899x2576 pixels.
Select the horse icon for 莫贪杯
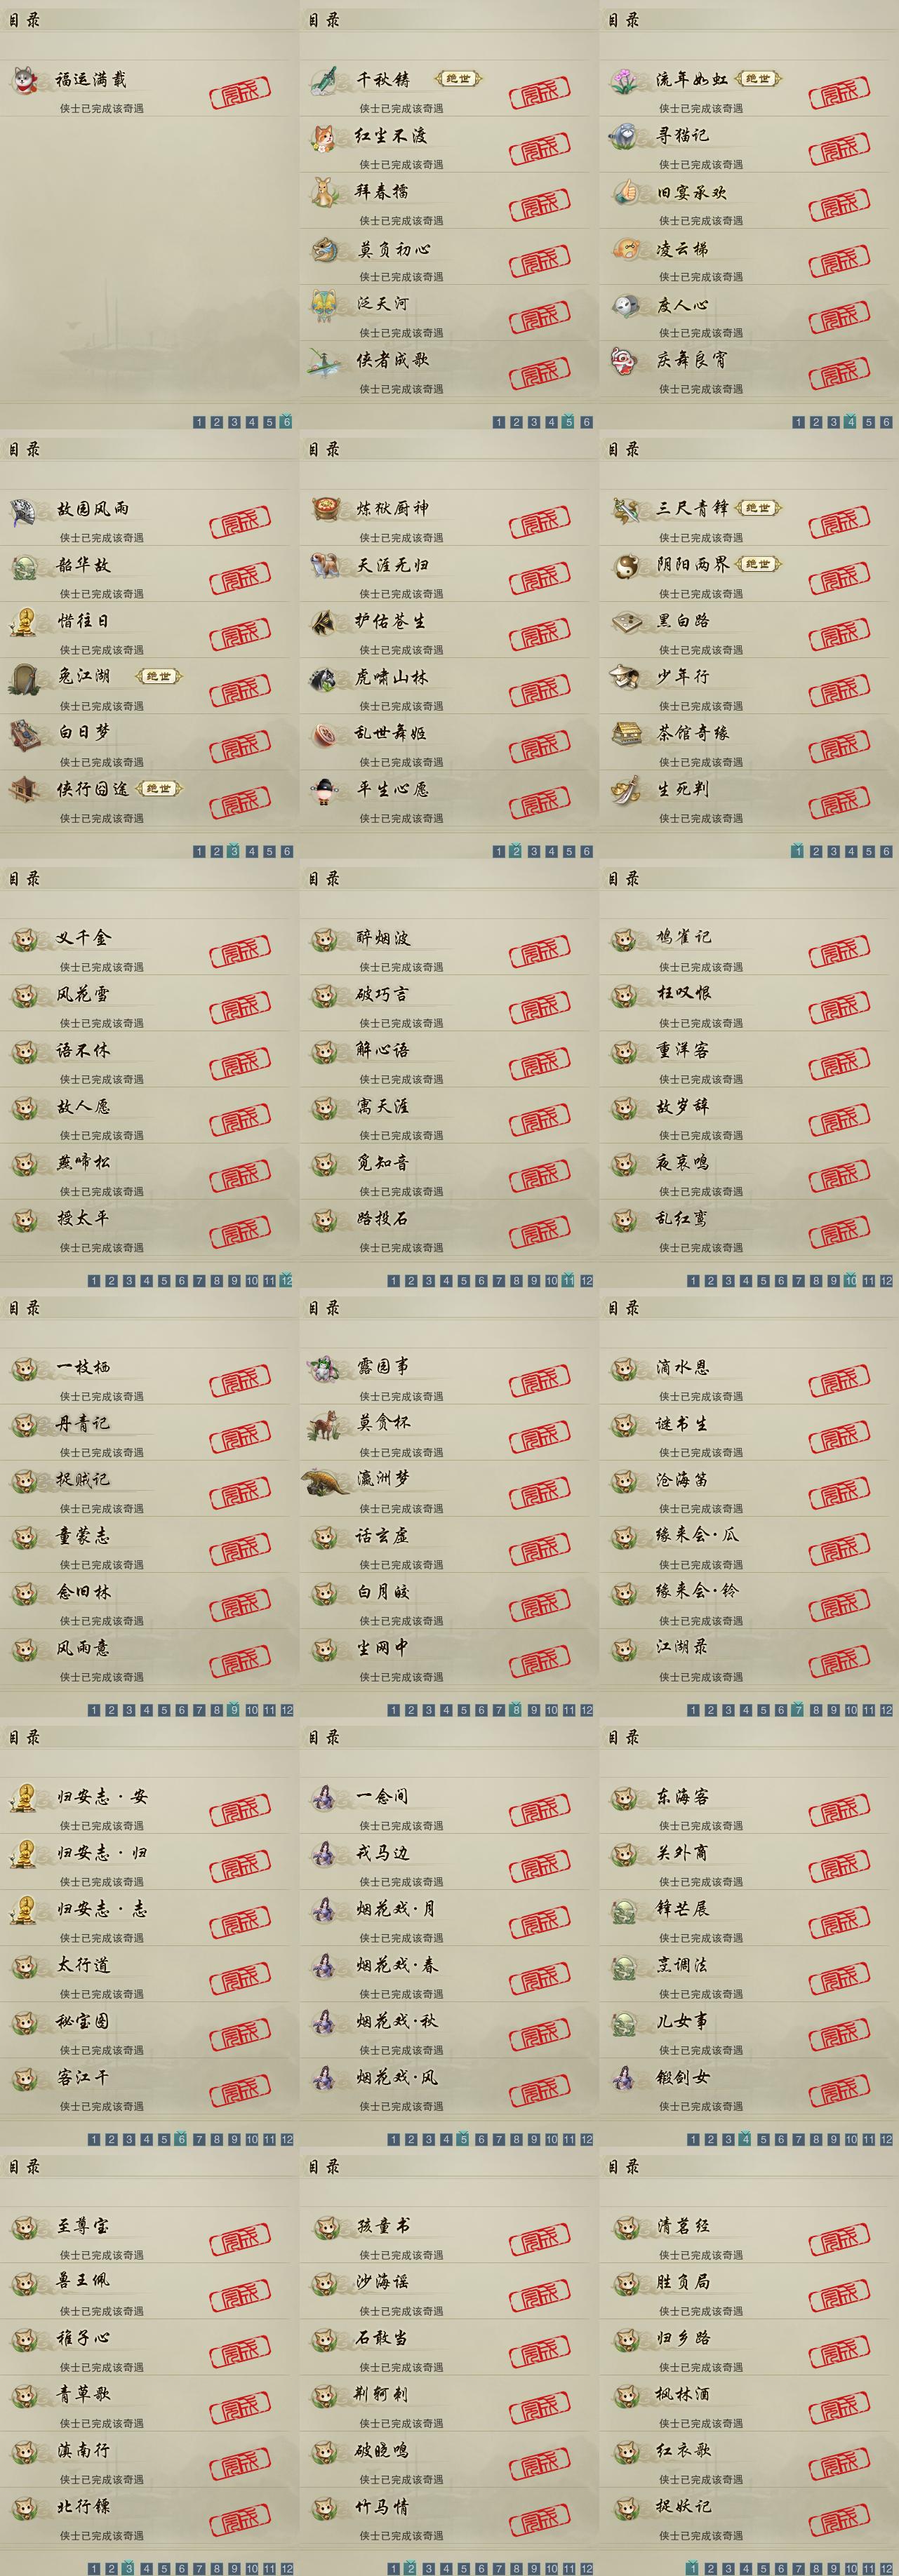324,1424
